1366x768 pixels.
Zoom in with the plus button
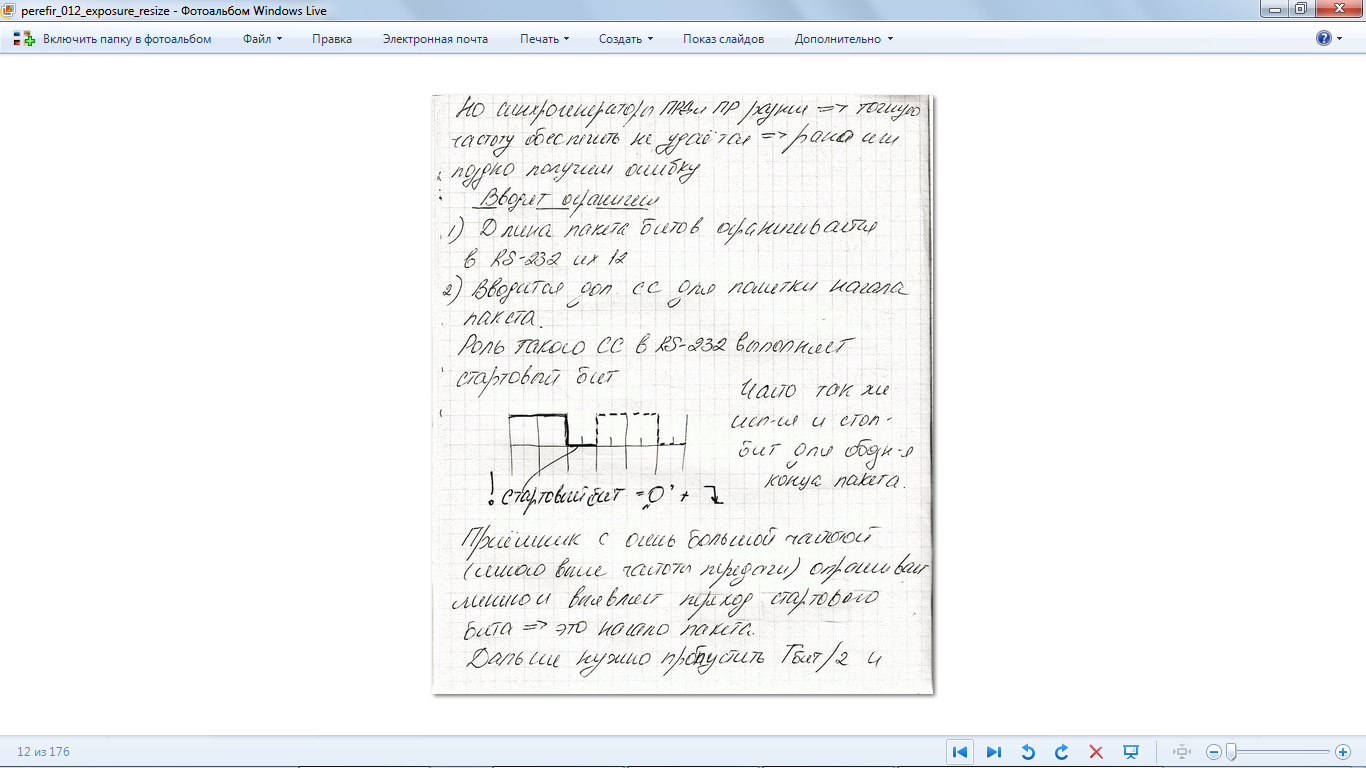tap(1343, 752)
